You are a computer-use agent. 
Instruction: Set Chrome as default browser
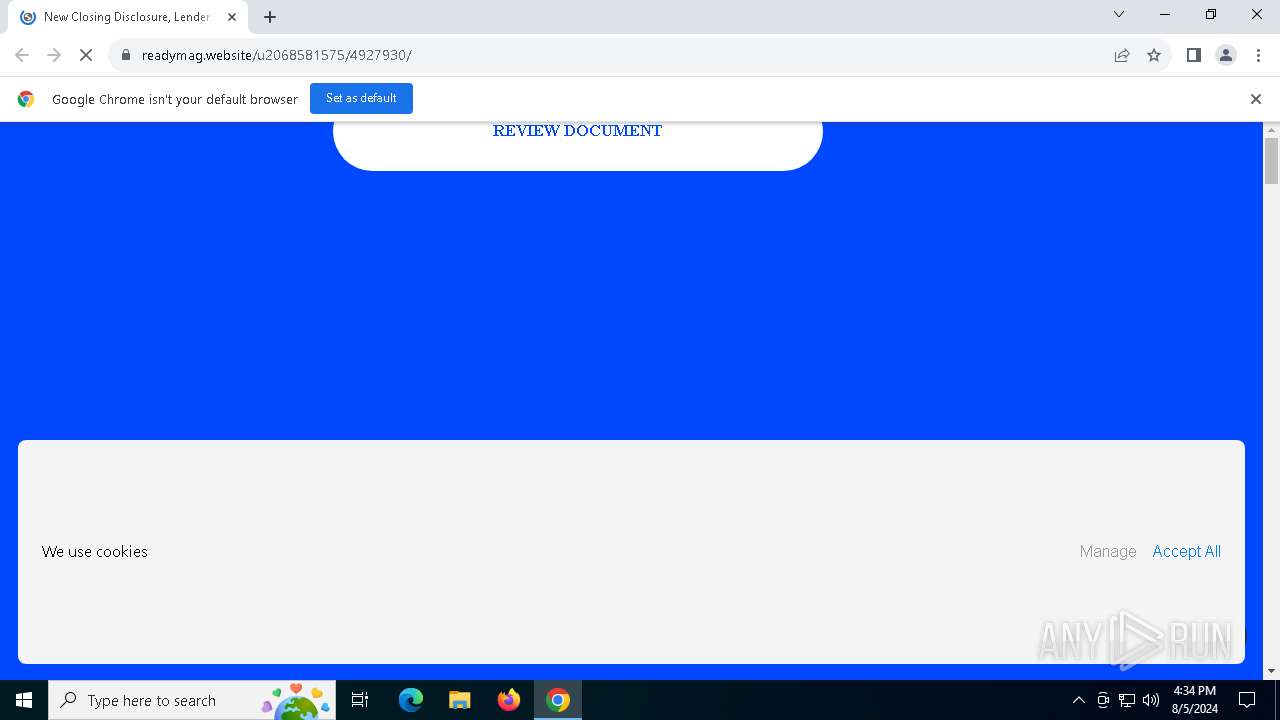[361, 98]
